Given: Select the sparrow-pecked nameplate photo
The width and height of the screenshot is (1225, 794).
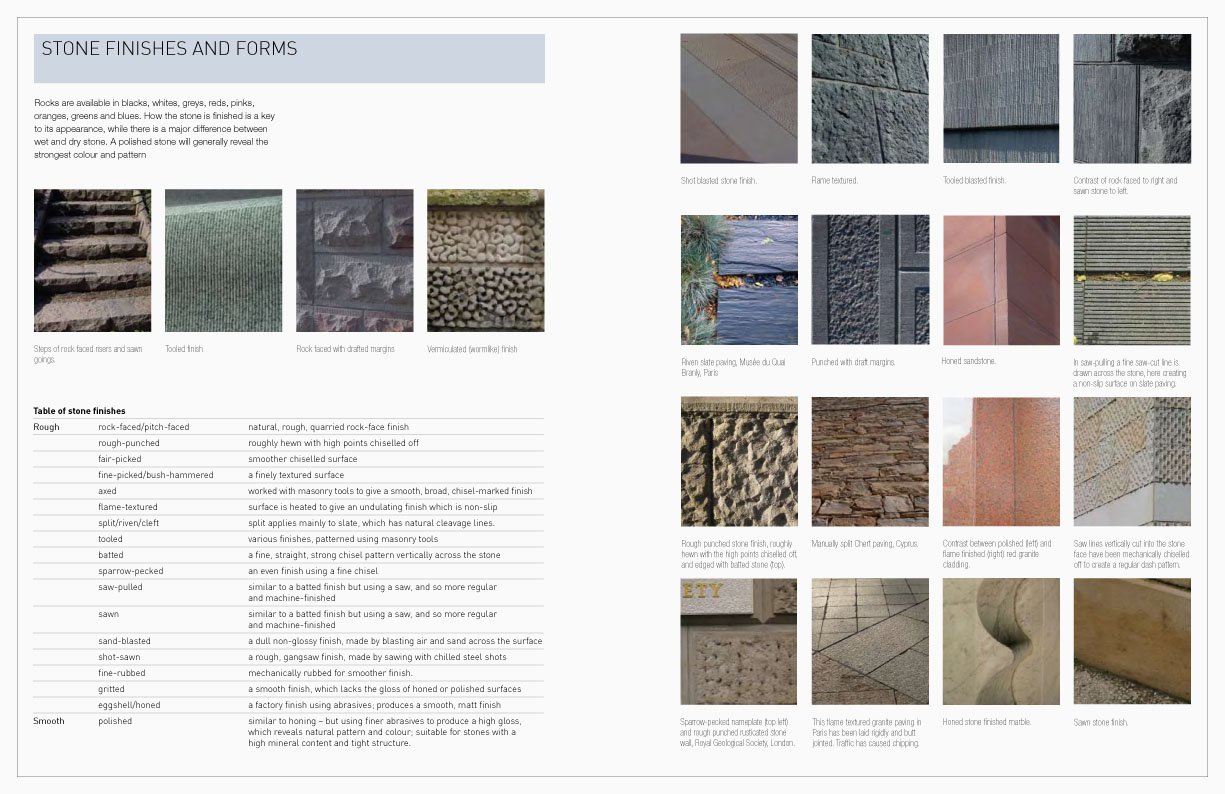Looking at the screenshot, I should 738,641.
